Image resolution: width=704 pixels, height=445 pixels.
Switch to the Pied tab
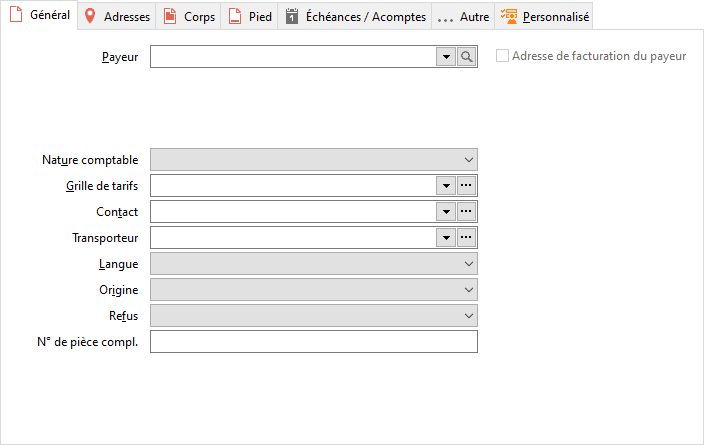coord(249,17)
